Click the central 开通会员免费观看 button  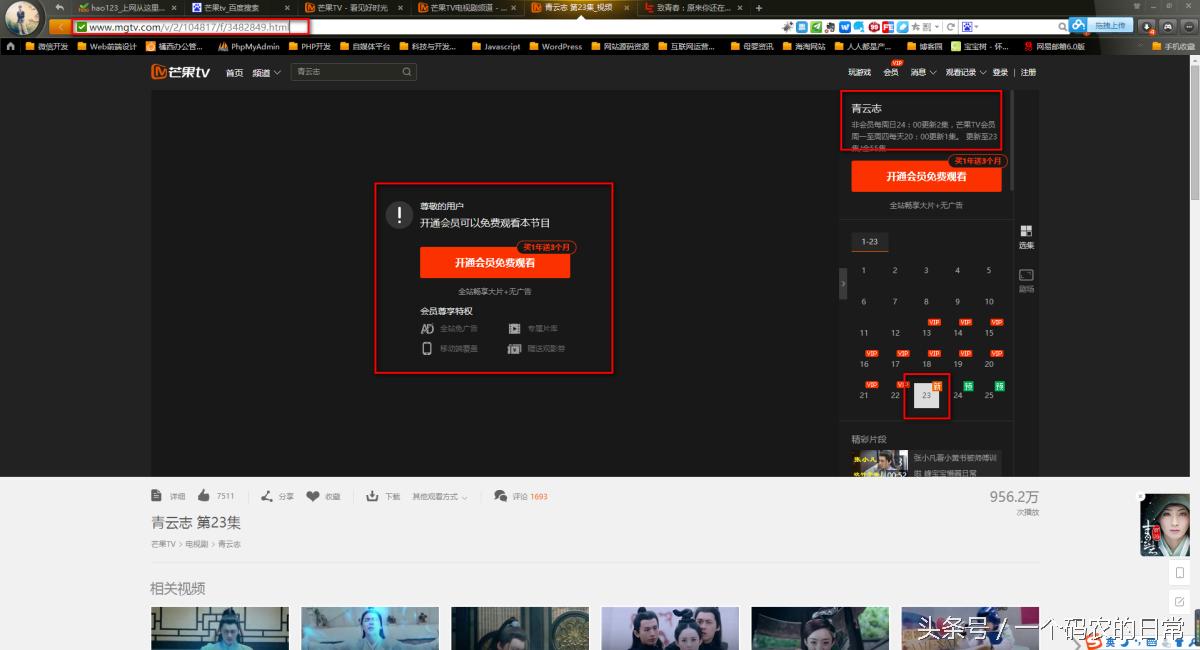(494, 263)
